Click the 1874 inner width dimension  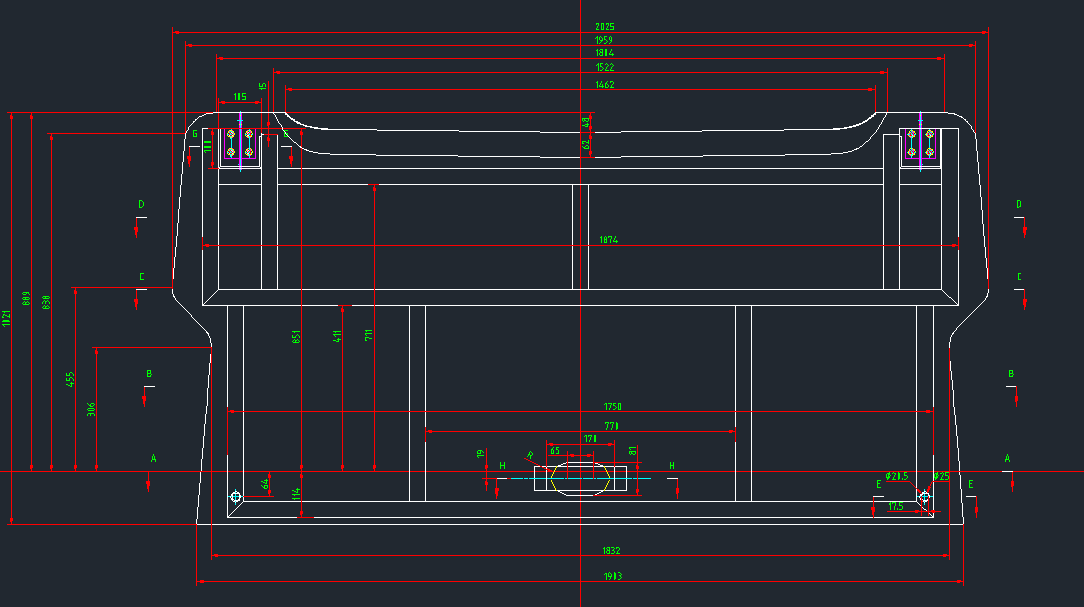click(x=608, y=240)
